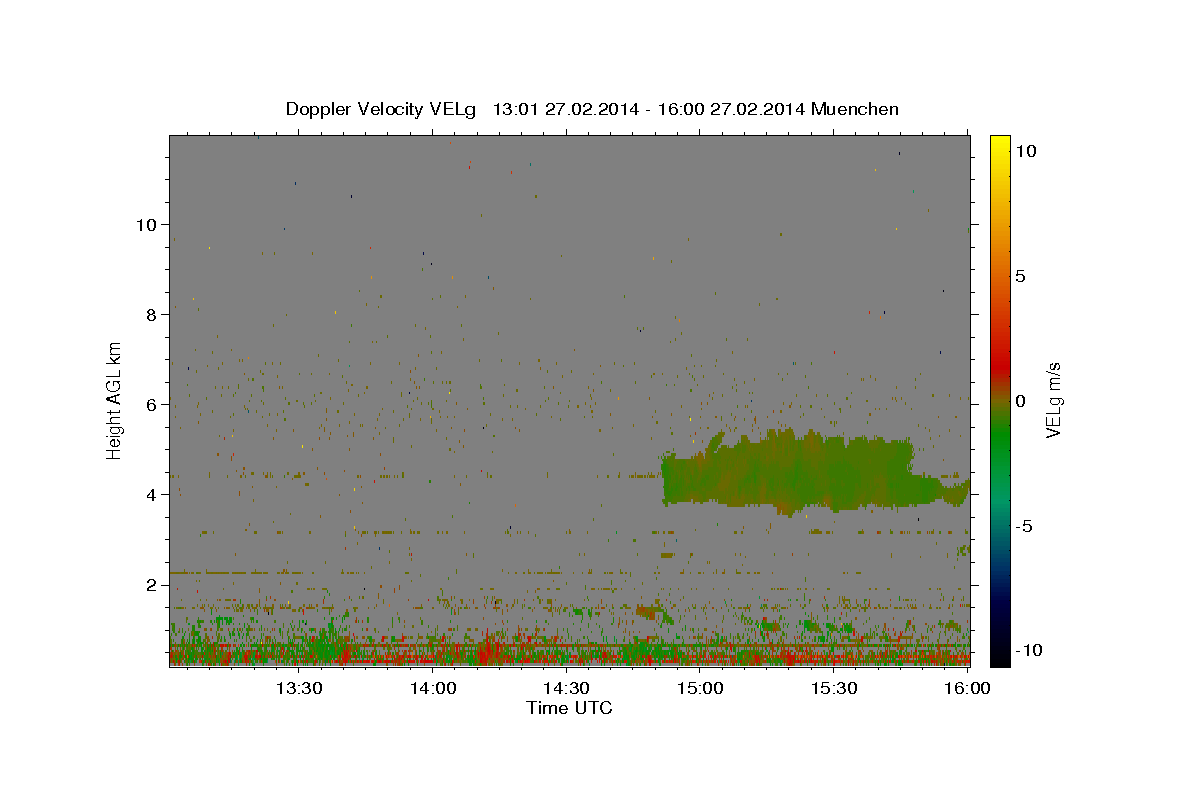Click the '13:30' time axis label

point(298,688)
